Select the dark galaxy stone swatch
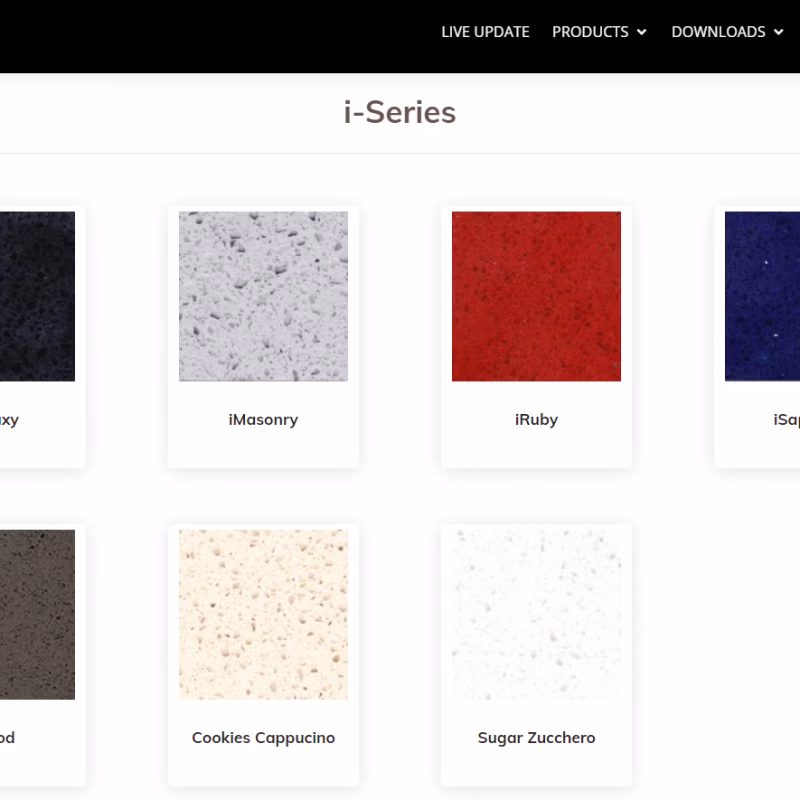 point(37,296)
